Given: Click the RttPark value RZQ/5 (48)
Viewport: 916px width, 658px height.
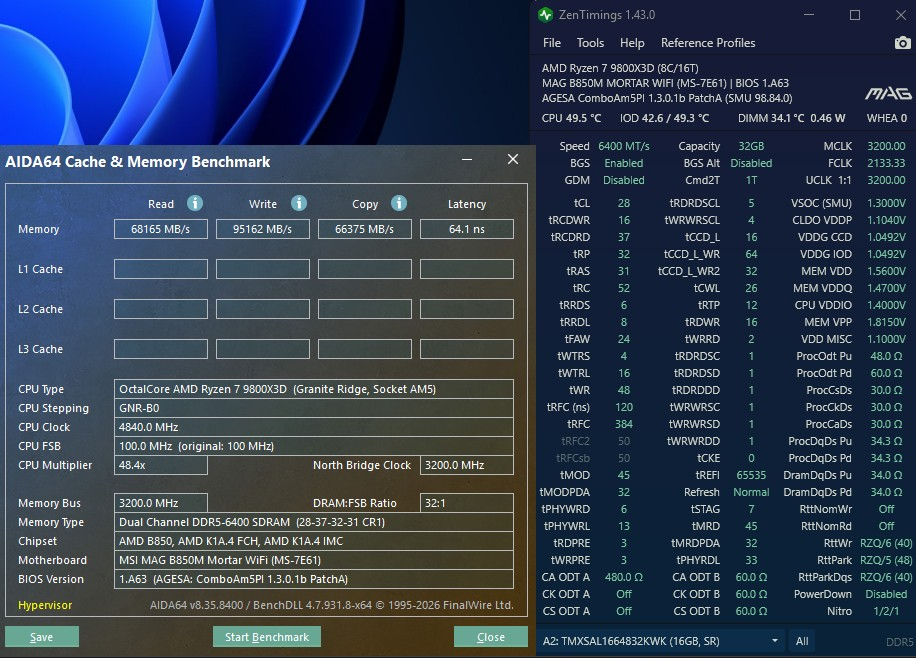Looking at the screenshot, I should 886,560.
